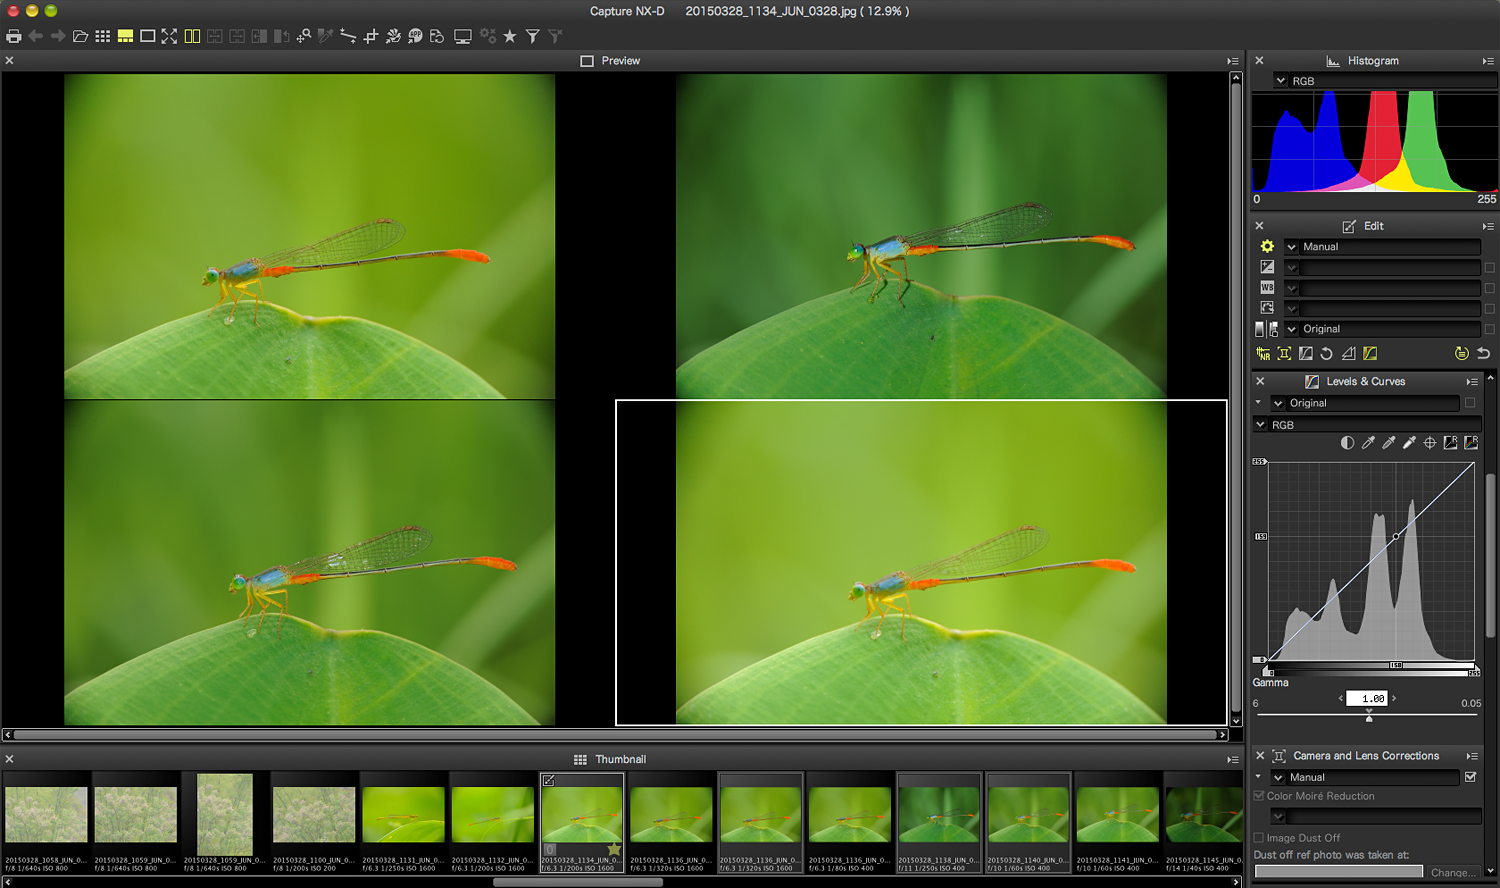Click the White Balance WB icon
This screenshot has height=888, width=1500.
tap(1267, 288)
